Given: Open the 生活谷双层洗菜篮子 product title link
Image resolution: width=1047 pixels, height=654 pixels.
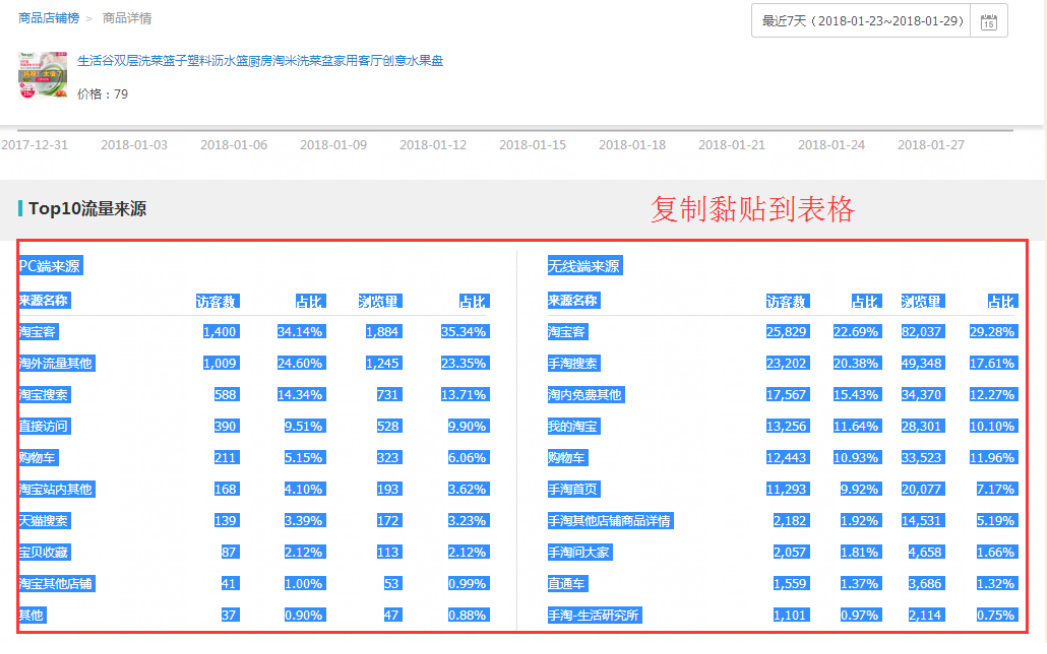Looking at the screenshot, I should (x=259, y=61).
